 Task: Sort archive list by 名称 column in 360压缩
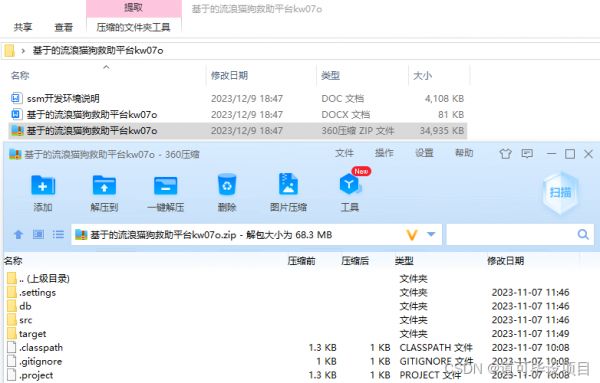(13, 261)
